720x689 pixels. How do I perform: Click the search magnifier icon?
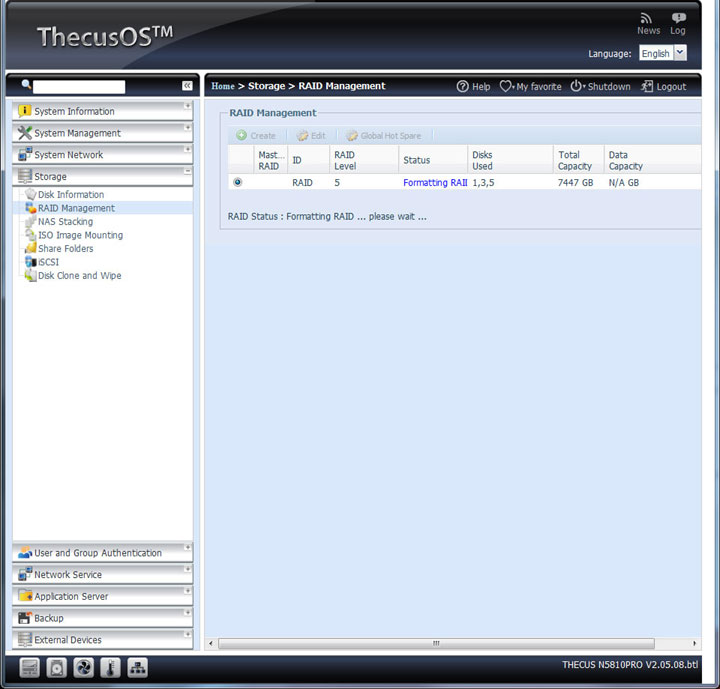pyautogui.click(x=26, y=84)
